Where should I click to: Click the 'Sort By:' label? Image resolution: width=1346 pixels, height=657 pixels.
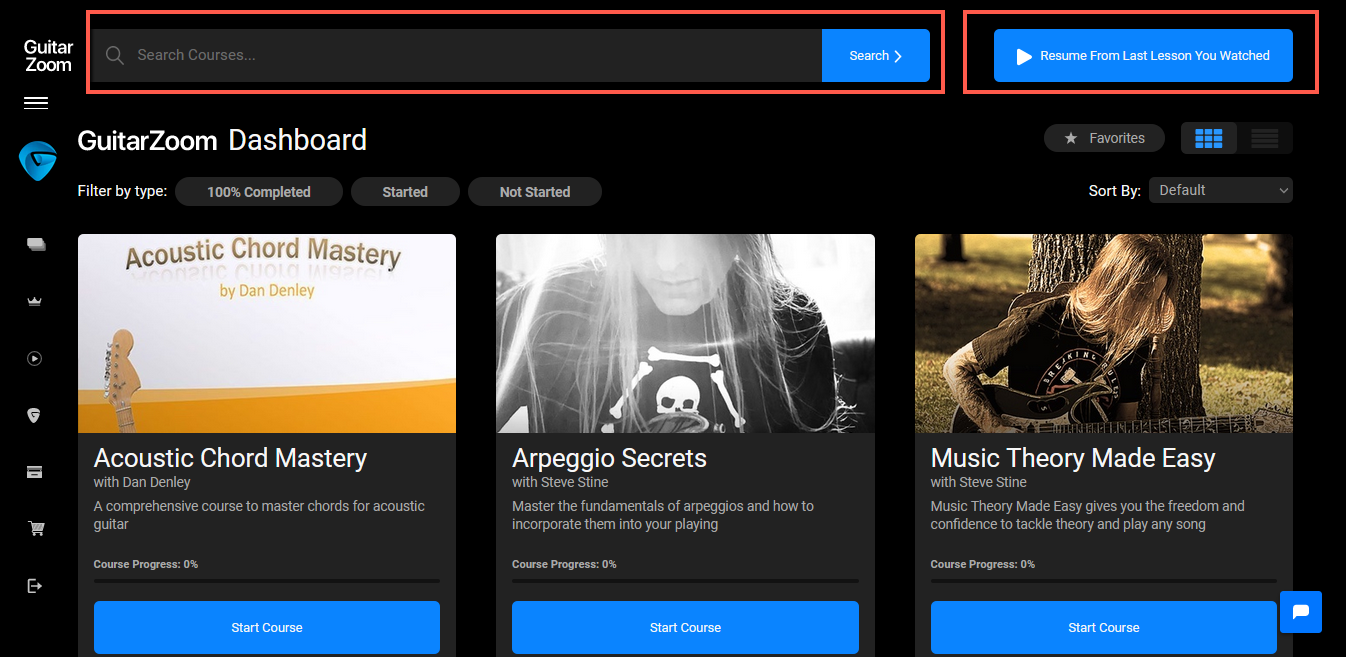(1115, 191)
